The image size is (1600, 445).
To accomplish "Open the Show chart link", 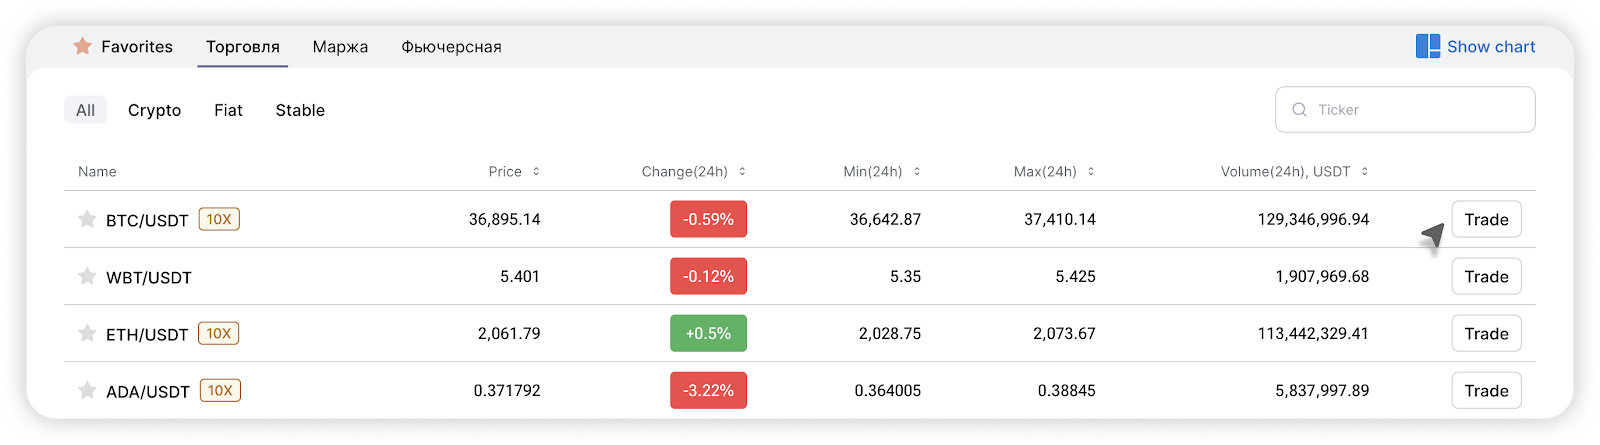I will 1490,47.
